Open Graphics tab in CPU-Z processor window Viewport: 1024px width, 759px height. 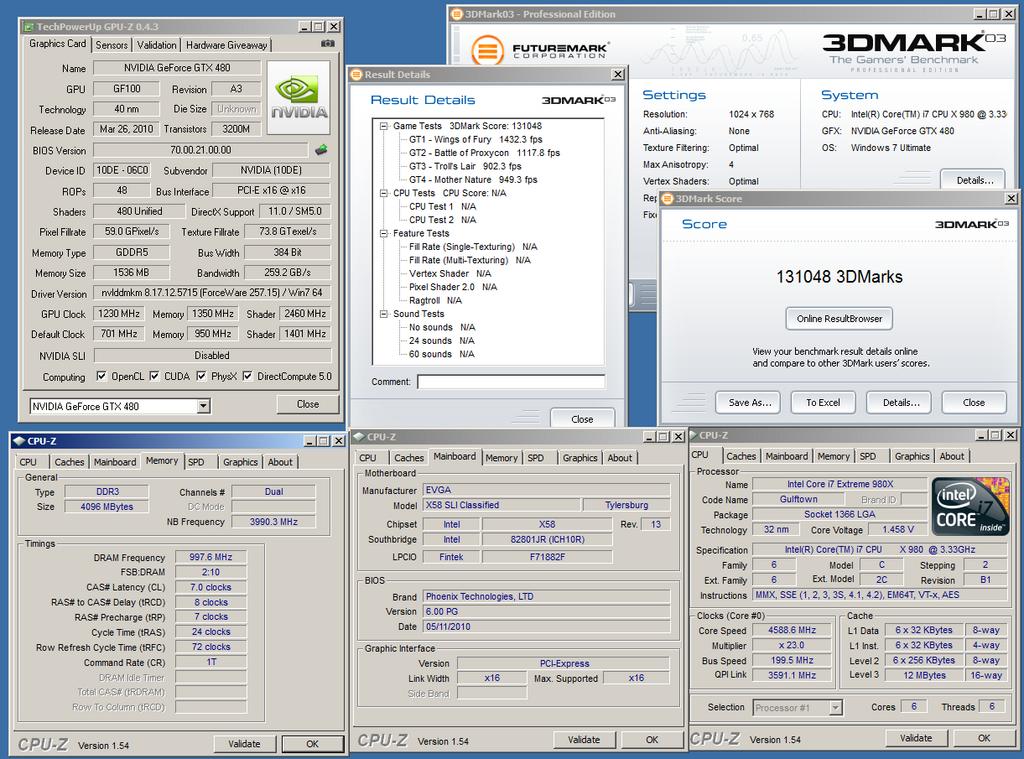point(912,457)
